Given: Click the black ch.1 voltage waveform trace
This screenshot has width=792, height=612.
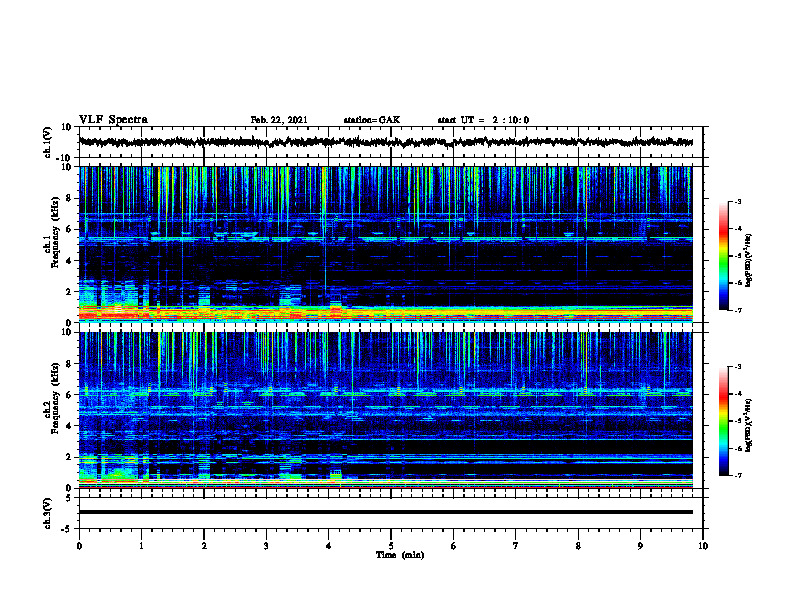Looking at the screenshot, I should point(385,142).
